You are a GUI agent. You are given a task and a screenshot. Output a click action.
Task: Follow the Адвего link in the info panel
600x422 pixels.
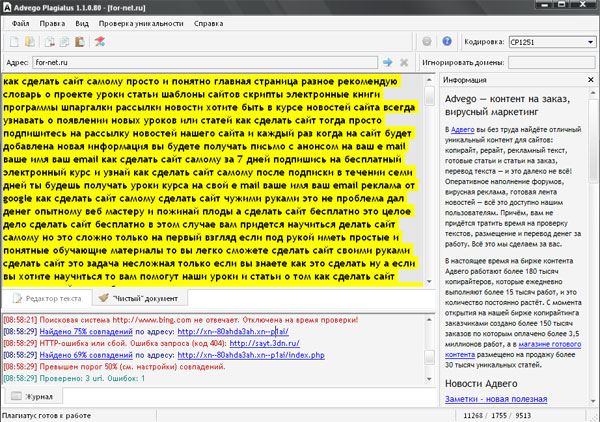pos(463,130)
